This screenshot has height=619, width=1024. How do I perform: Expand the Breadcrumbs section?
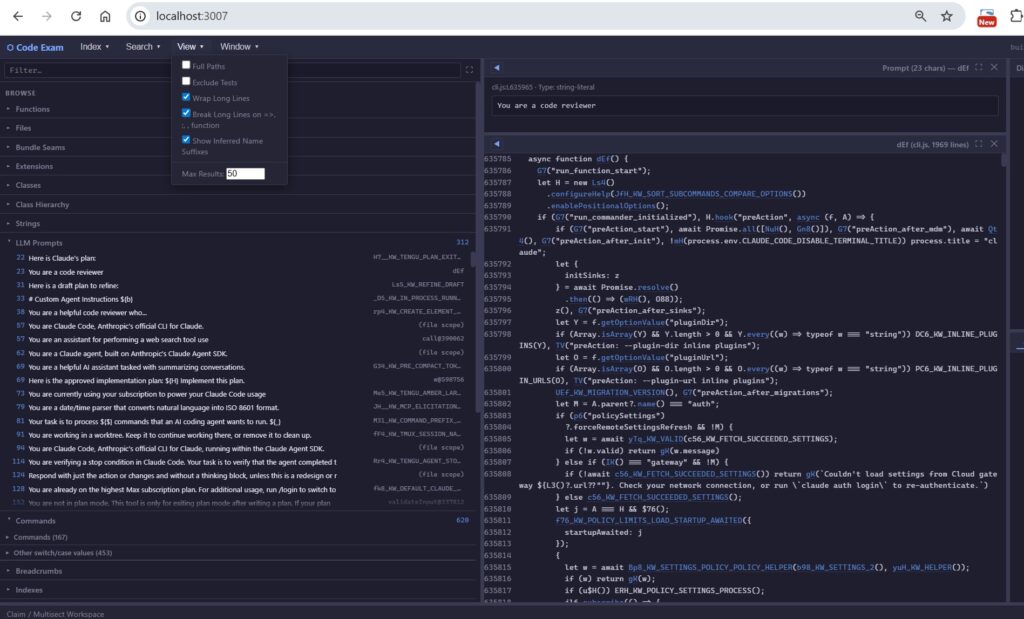pyautogui.click(x=39, y=571)
